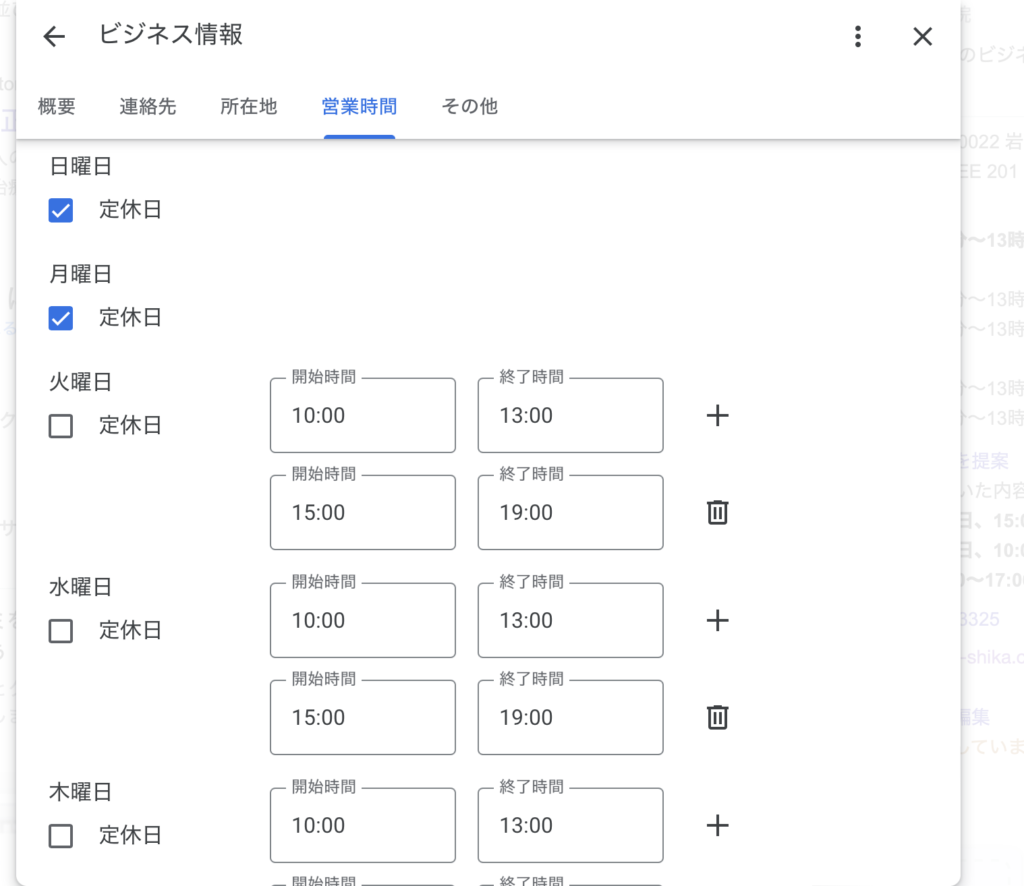Open 火曜日 second 終了時間 19:00 dropdown
Image resolution: width=1024 pixels, height=886 pixels.
coord(570,513)
